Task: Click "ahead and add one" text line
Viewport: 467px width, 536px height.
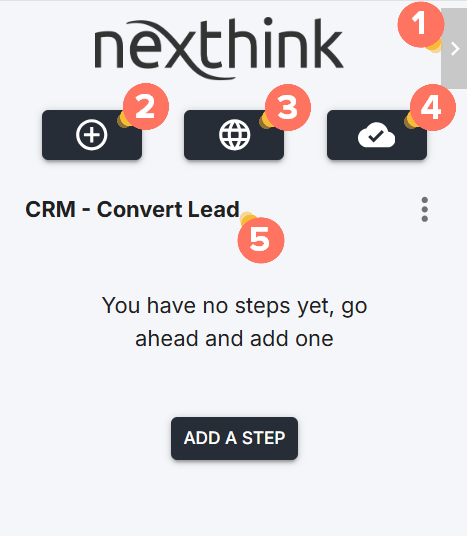Action: point(234,338)
